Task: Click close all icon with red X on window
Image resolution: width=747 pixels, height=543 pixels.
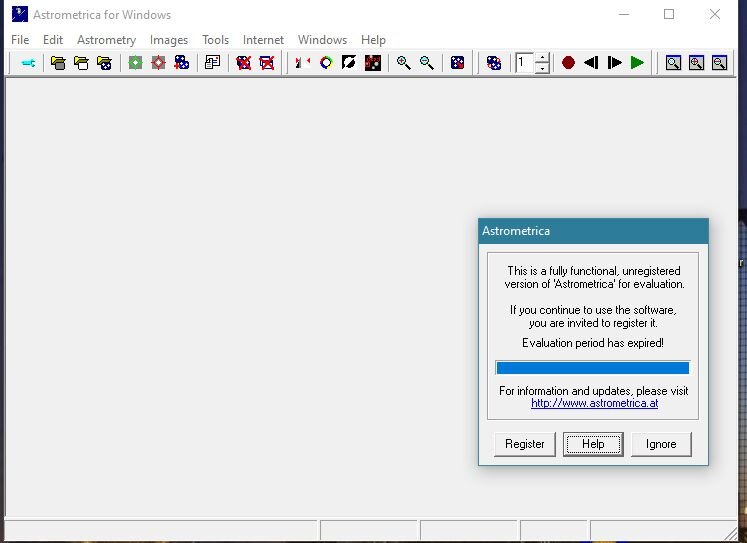Action: click(267, 63)
